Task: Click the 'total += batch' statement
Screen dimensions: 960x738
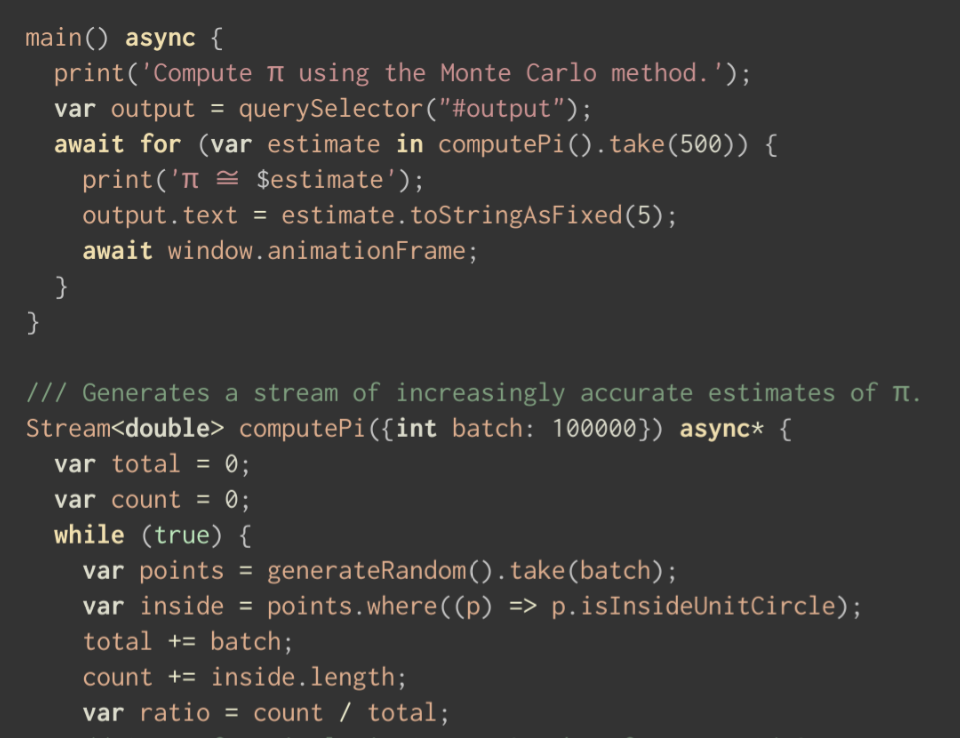Action: [x=188, y=641]
